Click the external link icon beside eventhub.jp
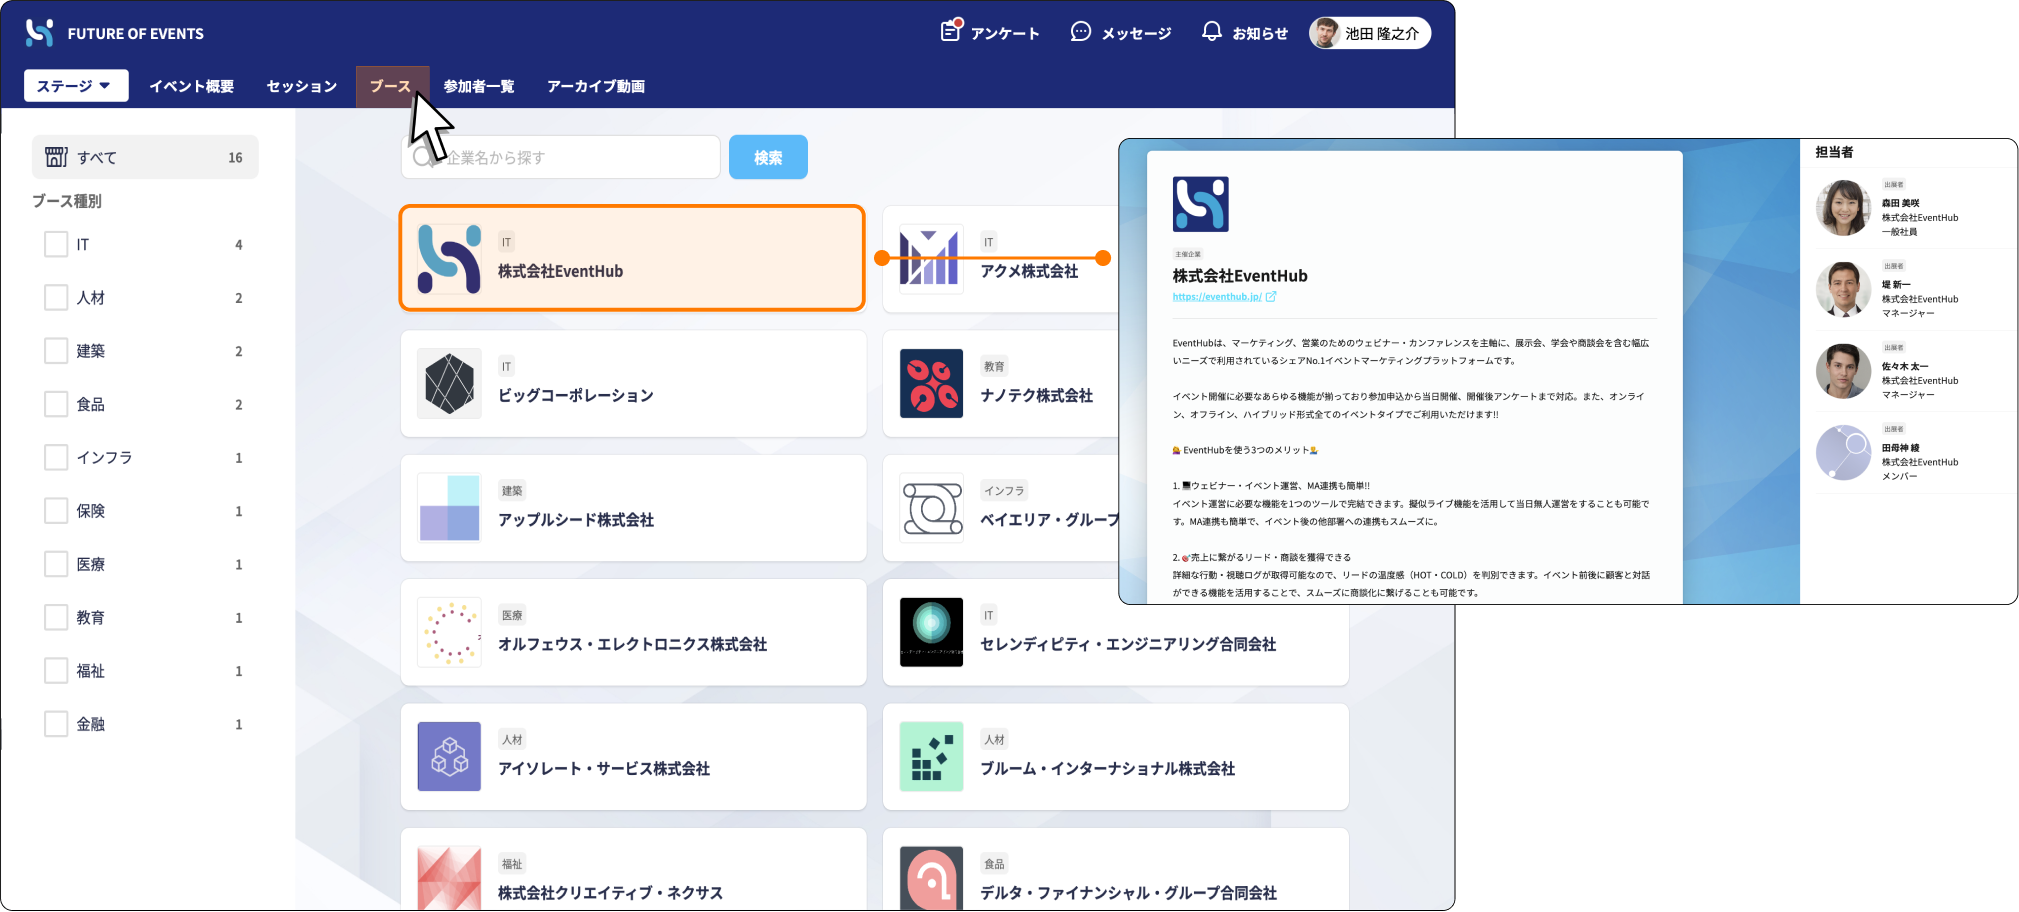 point(1271,297)
